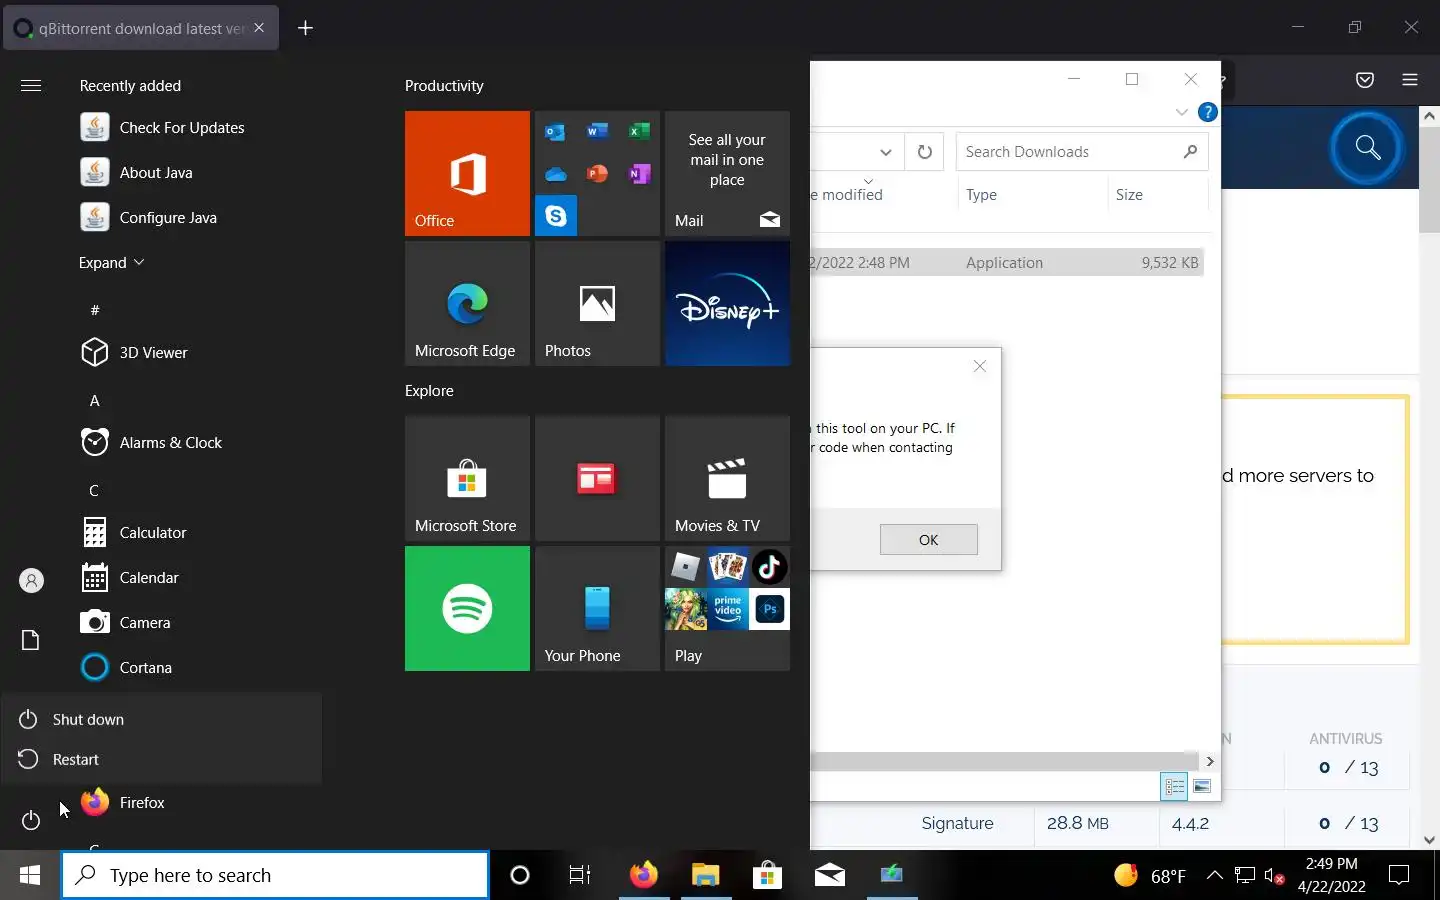Open the Mail tile
The height and width of the screenshot is (900, 1440).
click(727, 173)
